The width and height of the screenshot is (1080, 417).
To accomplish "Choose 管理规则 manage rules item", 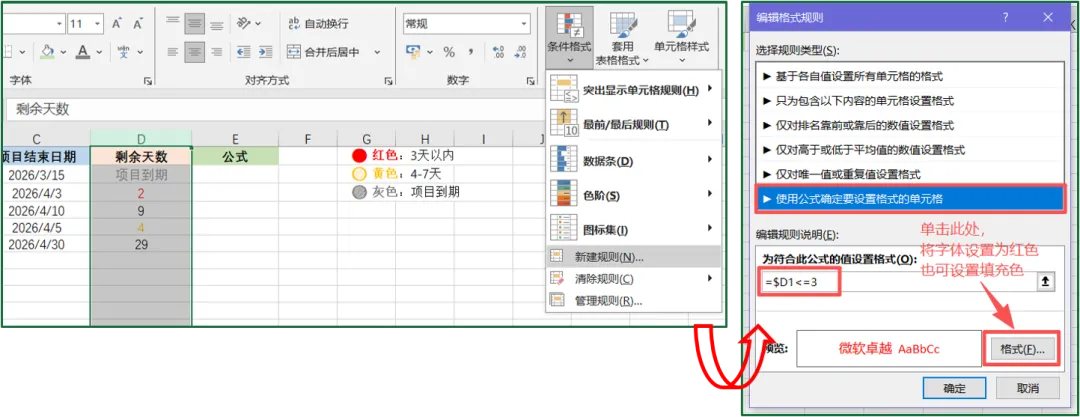I will point(633,301).
